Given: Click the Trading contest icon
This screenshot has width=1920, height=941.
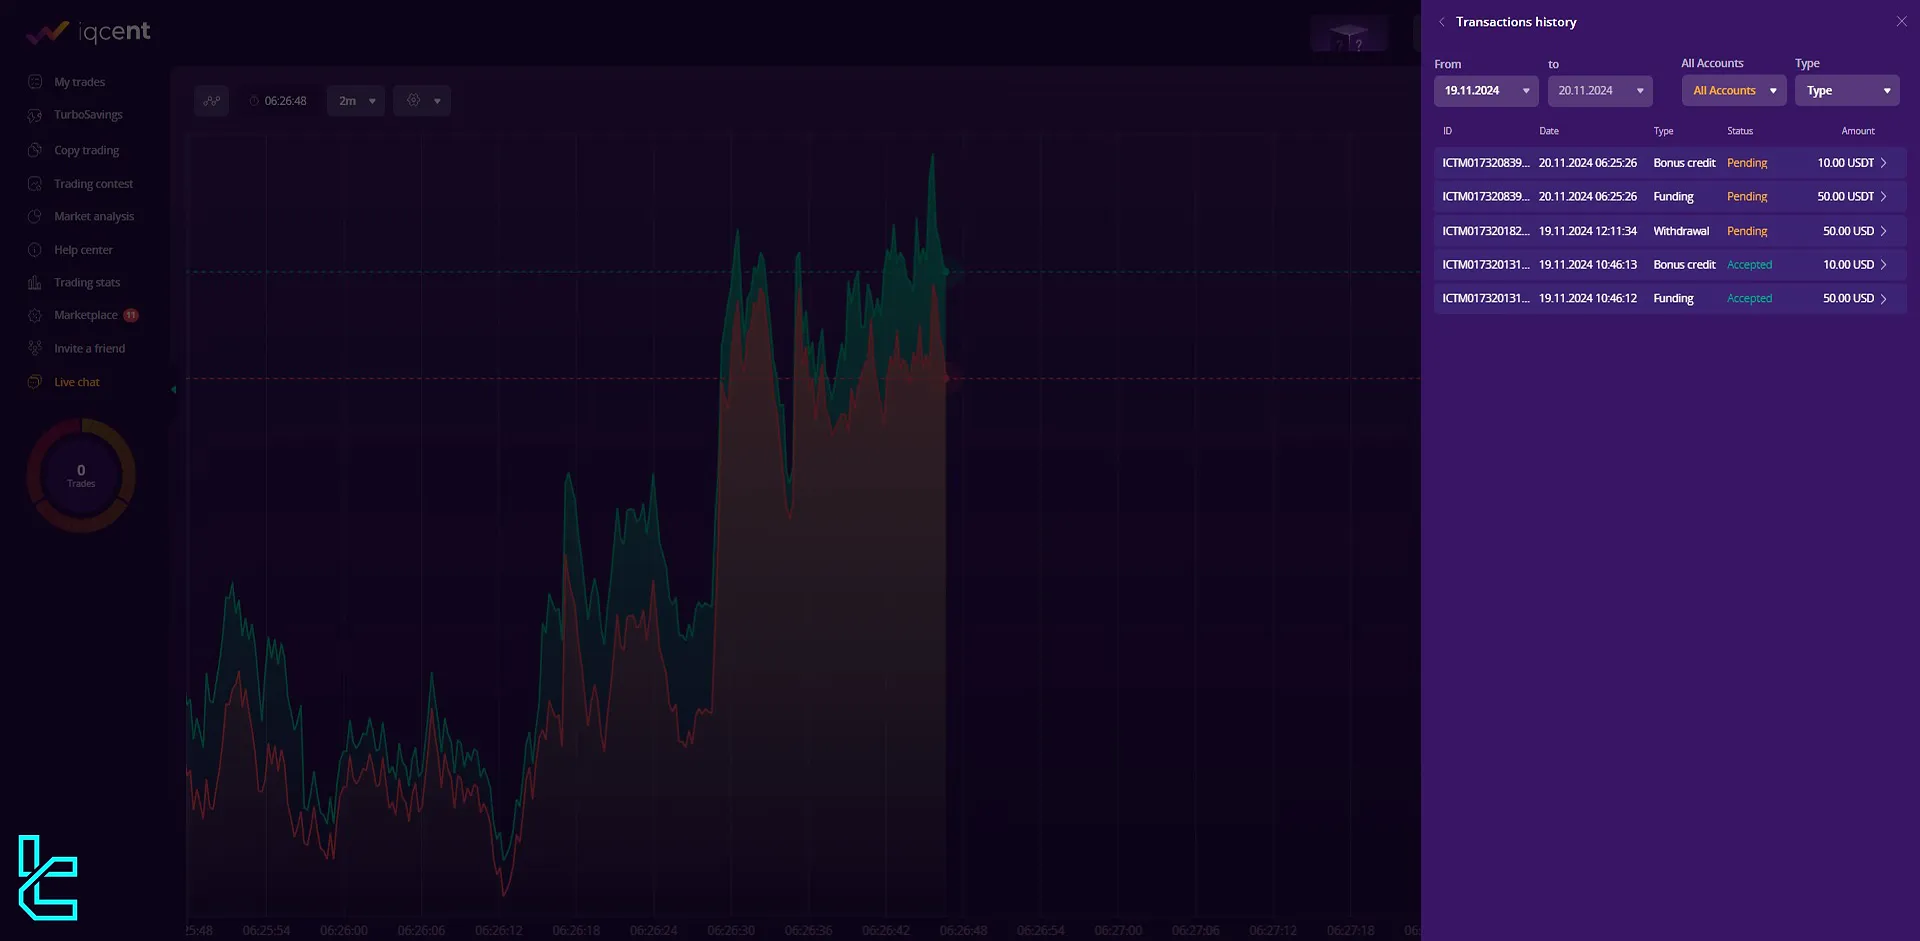Looking at the screenshot, I should (x=35, y=184).
